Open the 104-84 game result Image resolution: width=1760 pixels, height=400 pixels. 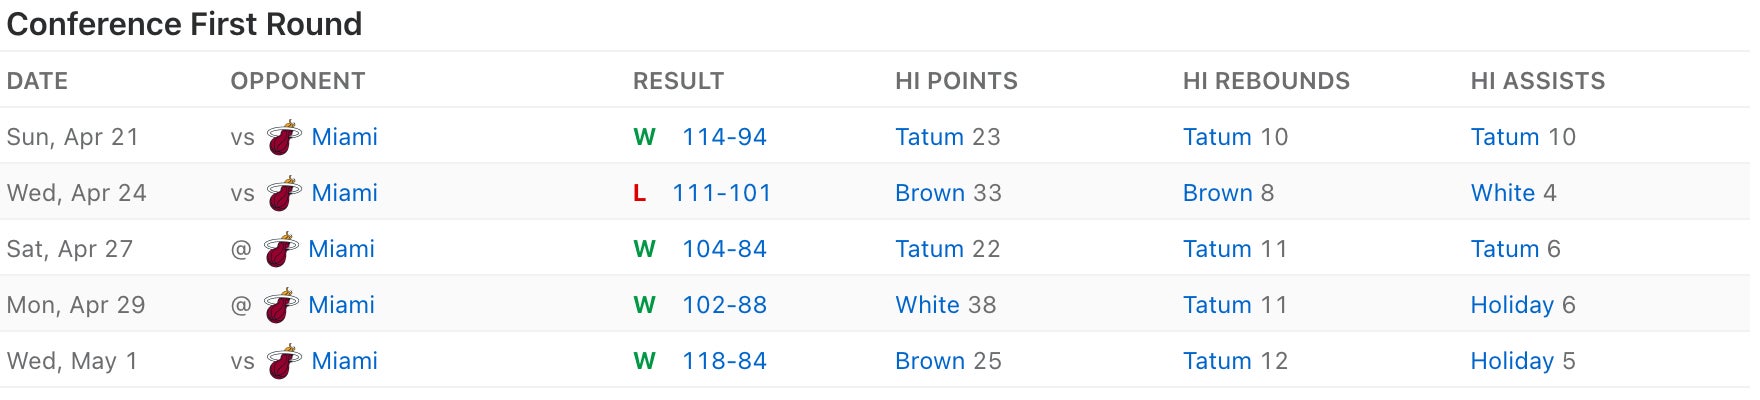coord(724,249)
